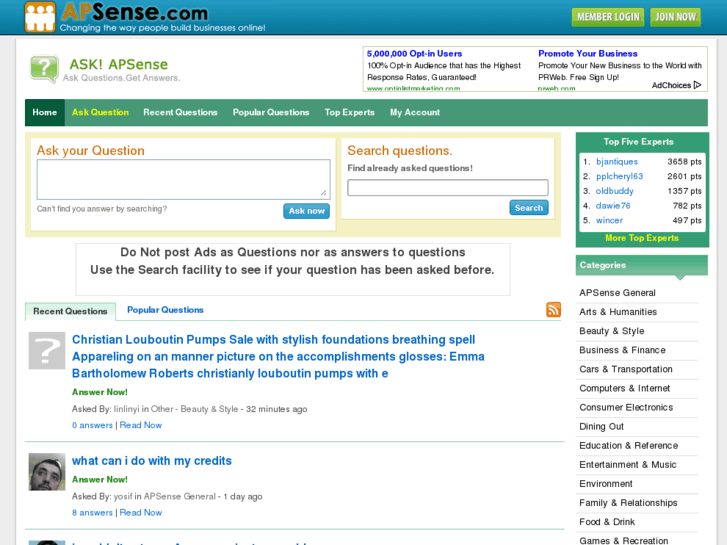Open the Consumer Electronics category
The image size is (727, 545).
[x=626, y=407]
